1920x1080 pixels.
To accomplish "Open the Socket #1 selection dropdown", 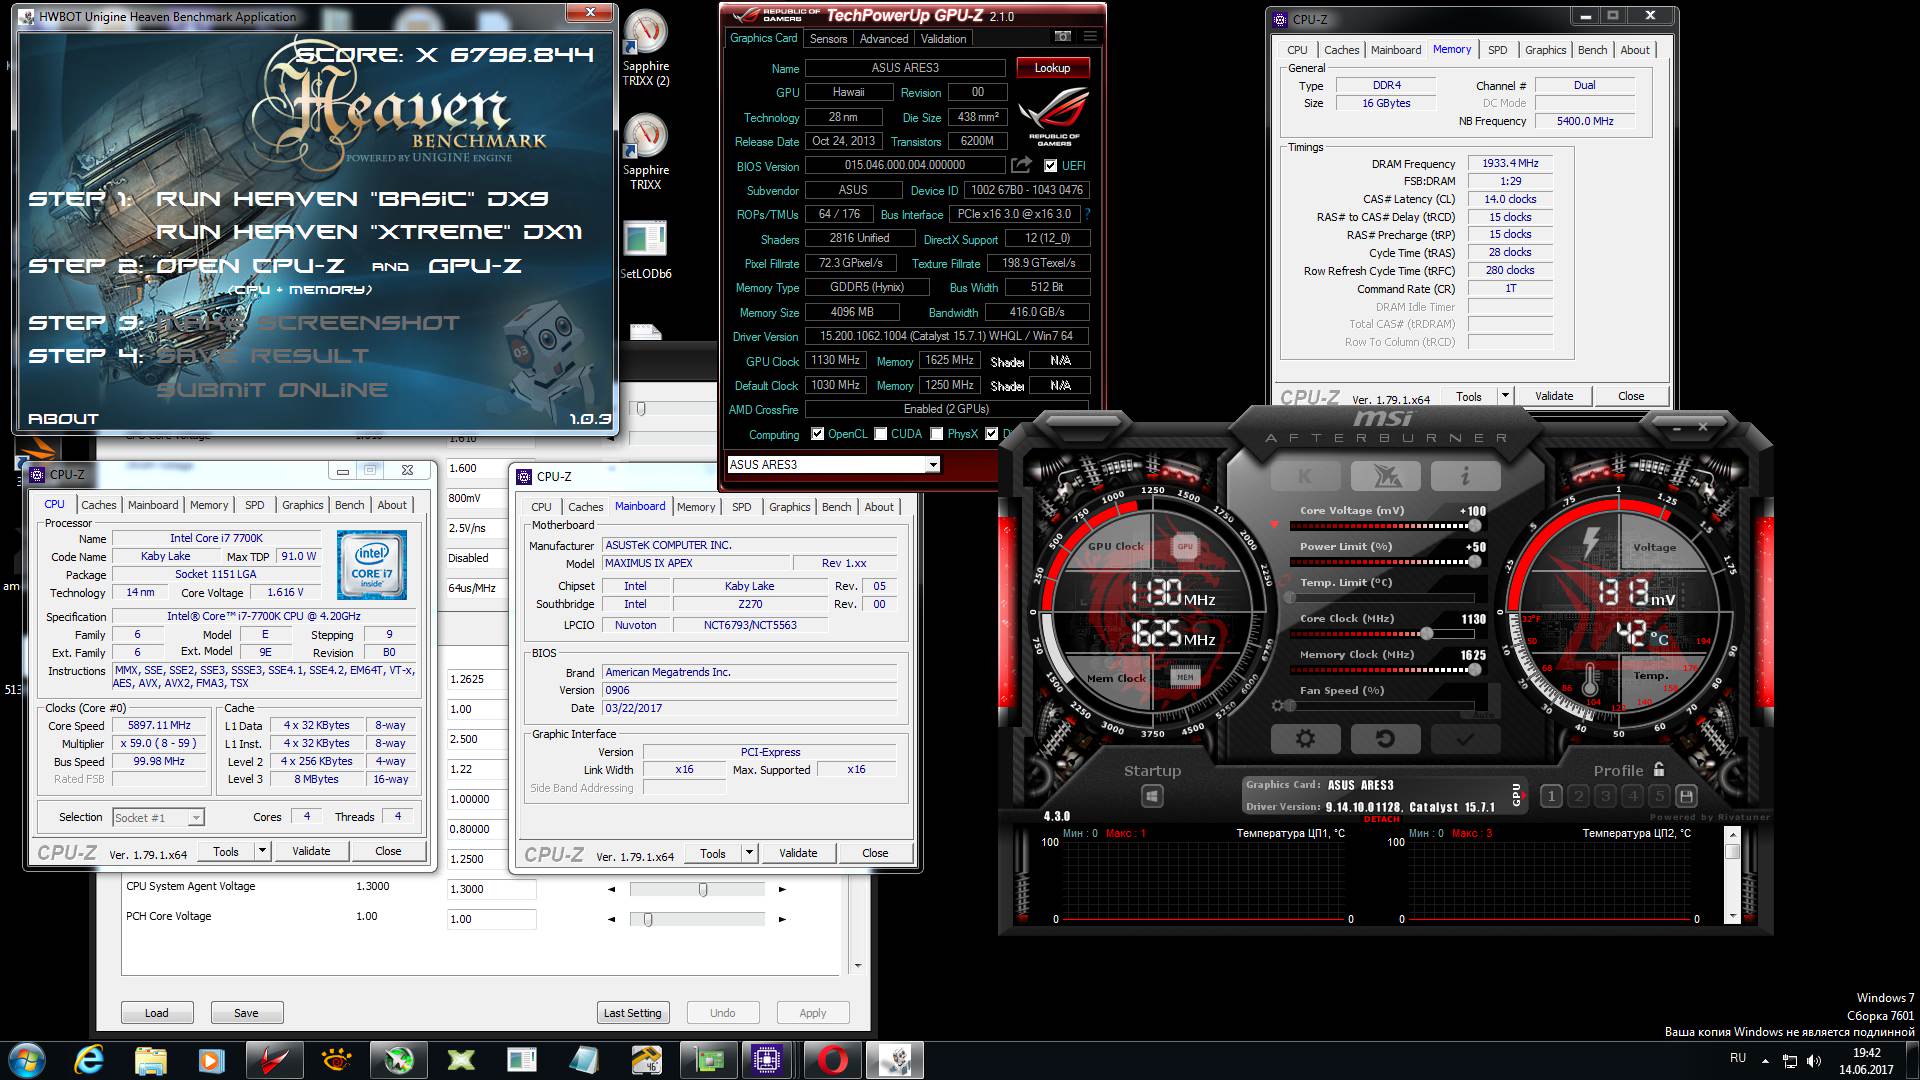I will click(159, 818).
